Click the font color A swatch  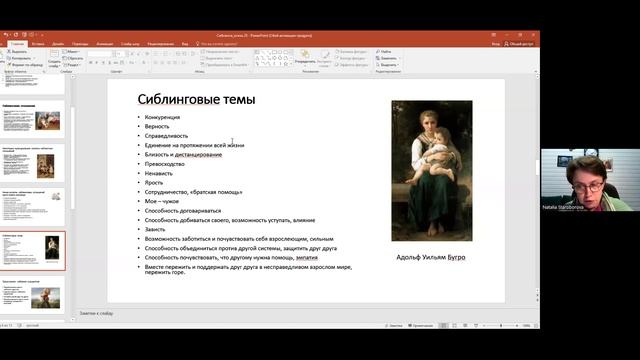pos(144,62)
